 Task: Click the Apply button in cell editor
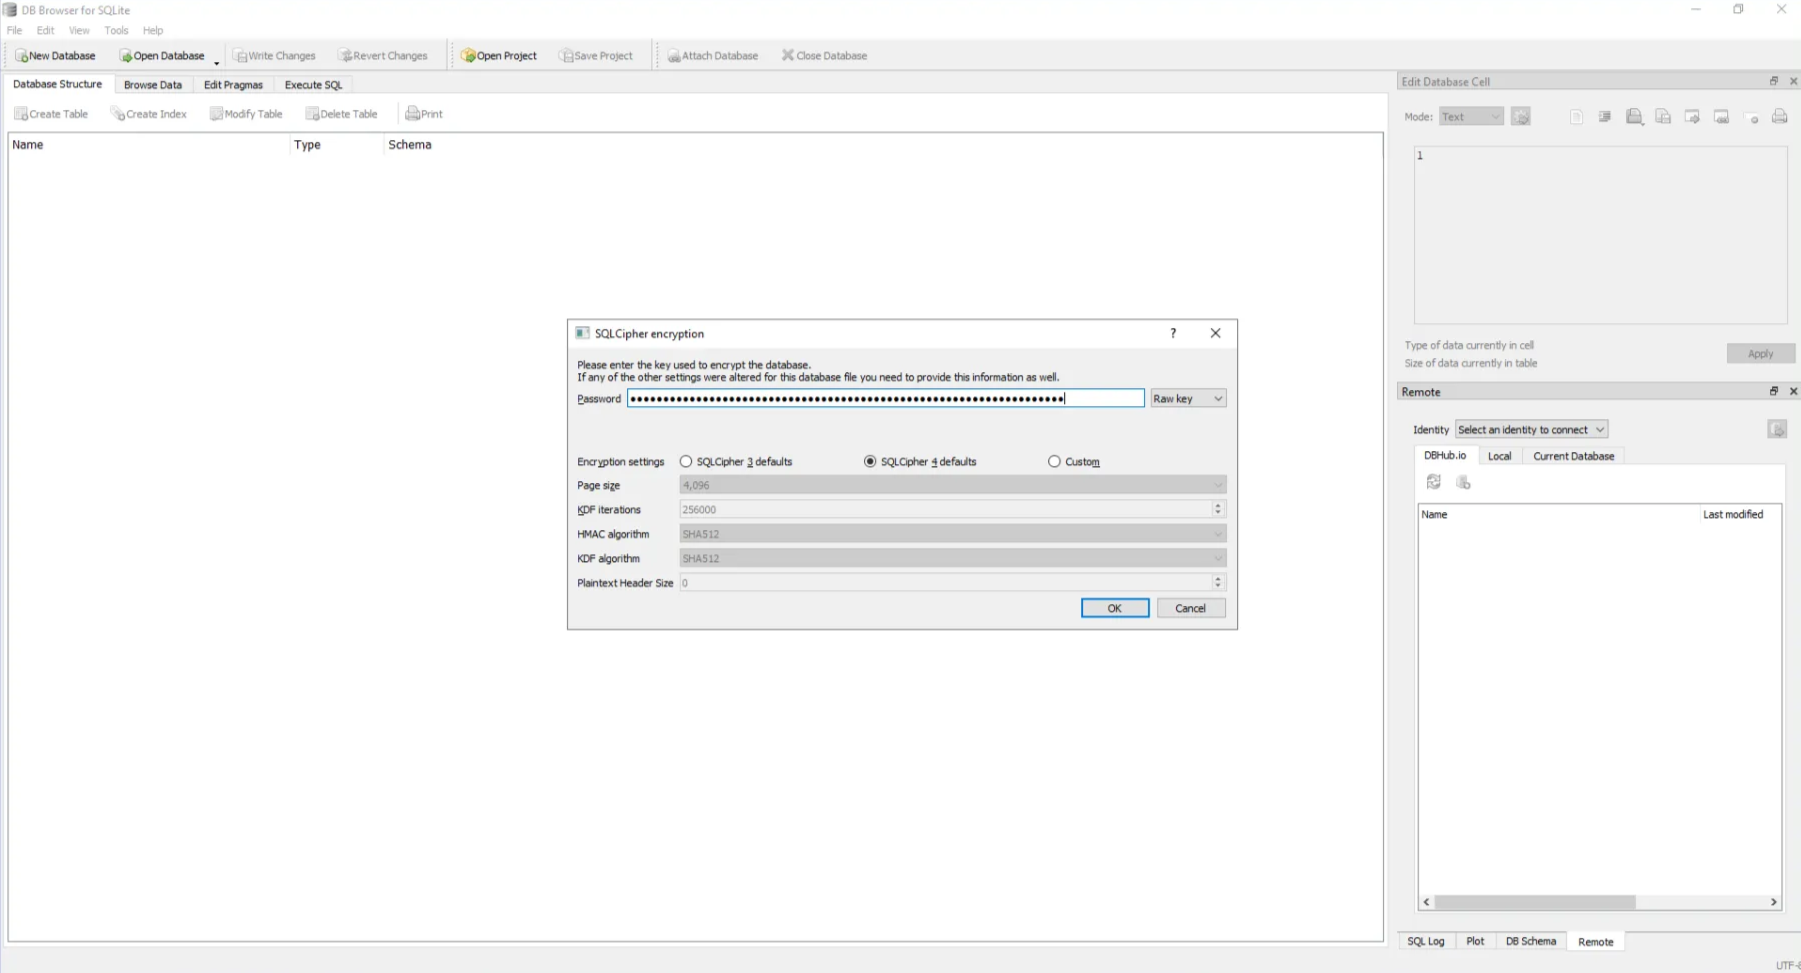coord(1760,354)
